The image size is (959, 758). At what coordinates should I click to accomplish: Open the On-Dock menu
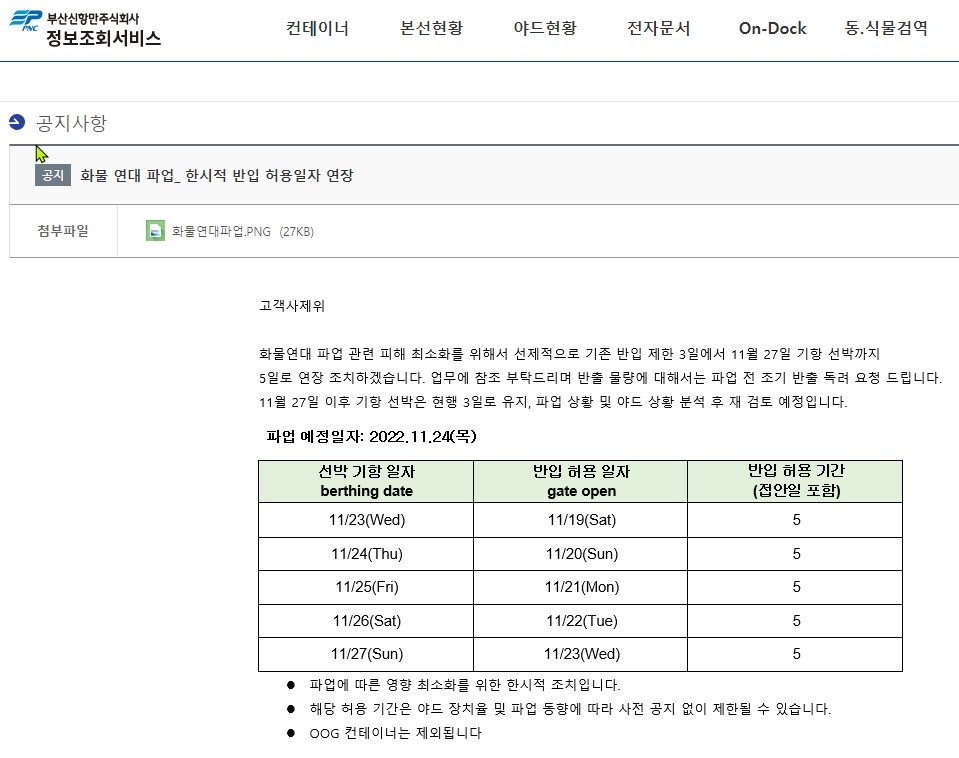coord(772,28)
